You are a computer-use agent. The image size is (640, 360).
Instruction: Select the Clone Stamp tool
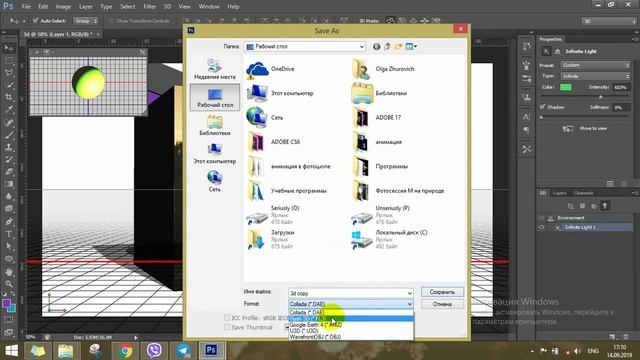(9, 147)
